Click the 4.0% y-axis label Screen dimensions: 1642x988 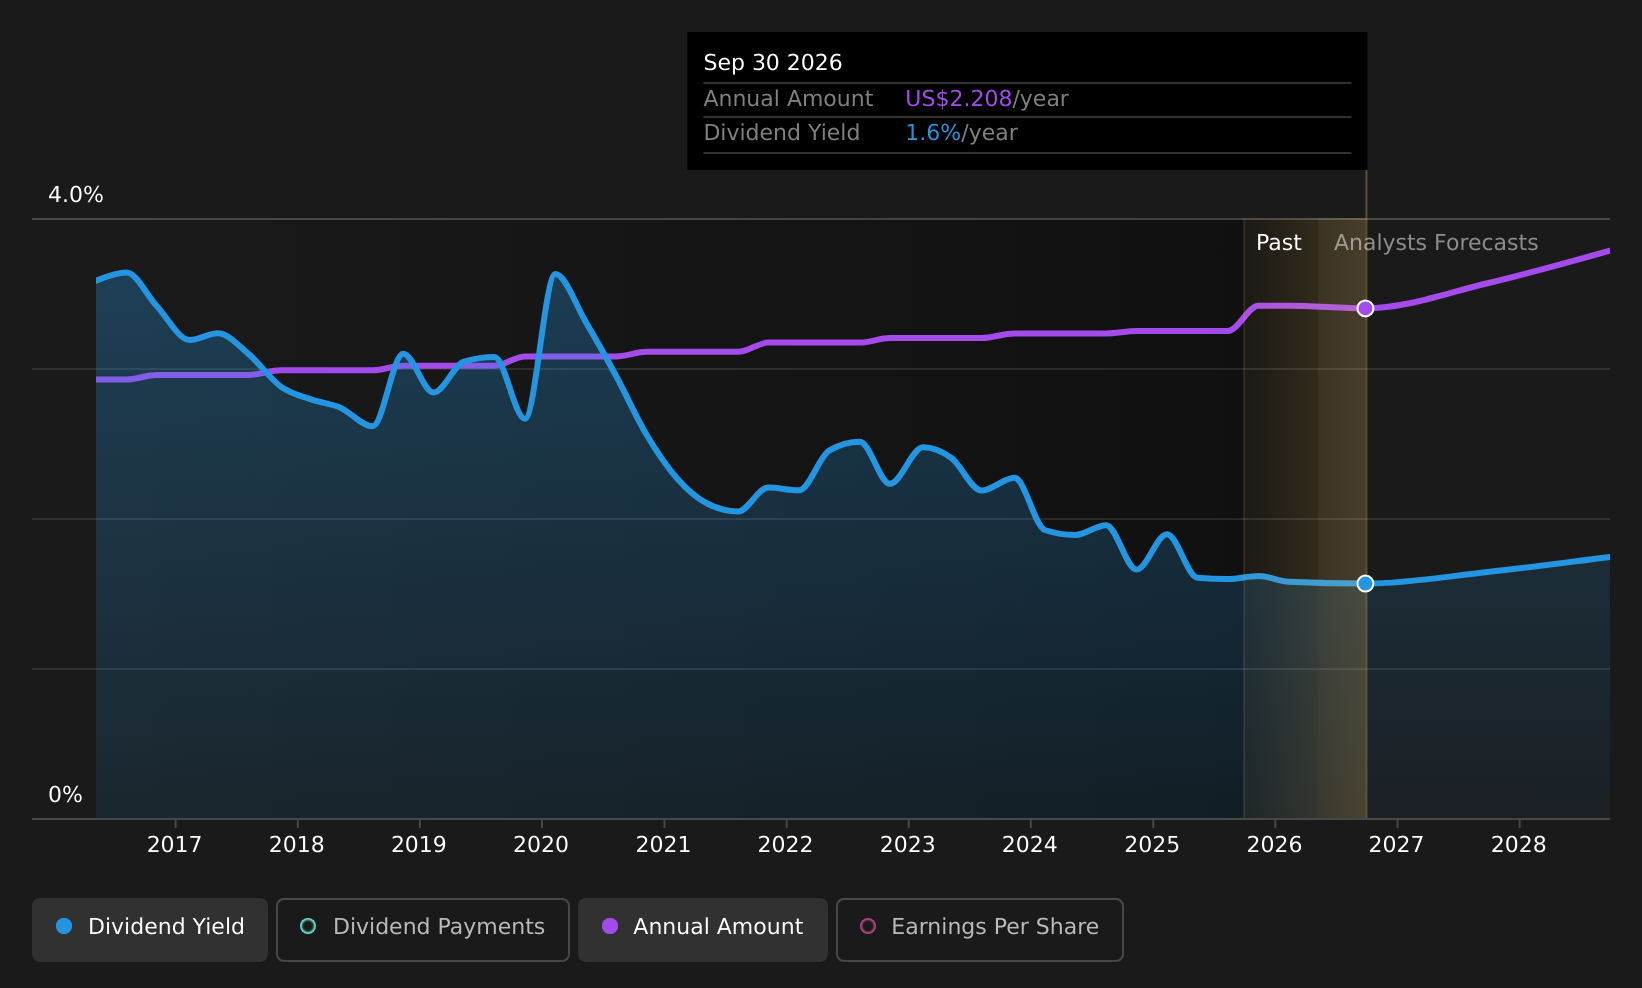click(76, 195)
